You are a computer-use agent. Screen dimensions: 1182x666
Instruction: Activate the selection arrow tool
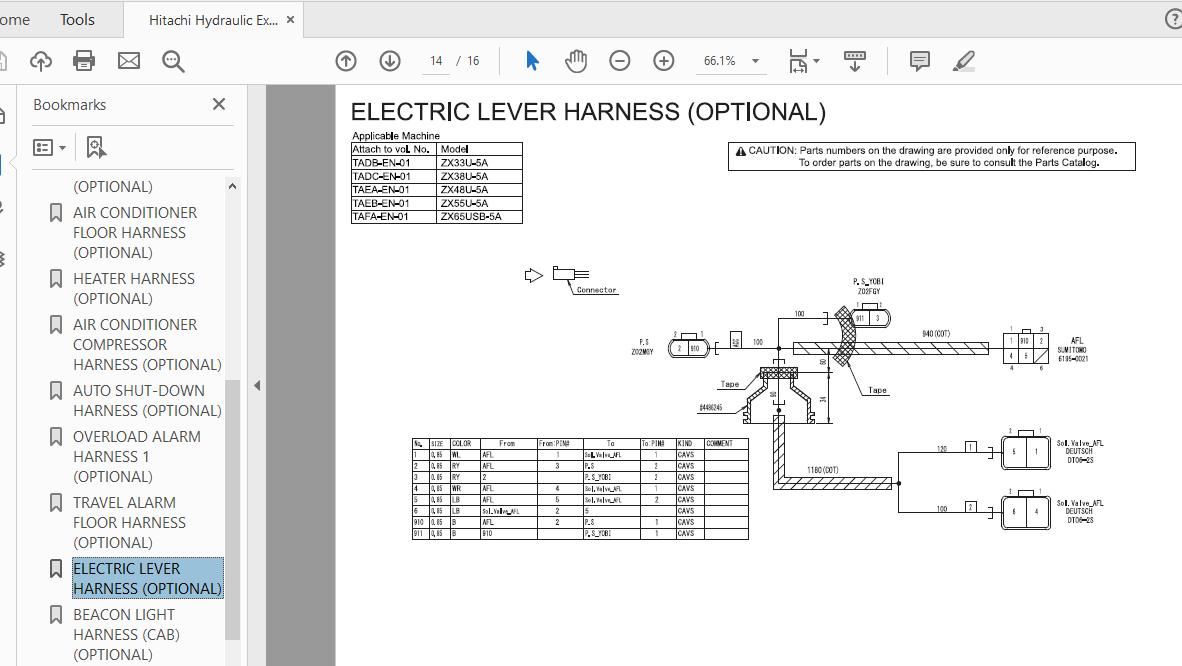coord(532,61)
